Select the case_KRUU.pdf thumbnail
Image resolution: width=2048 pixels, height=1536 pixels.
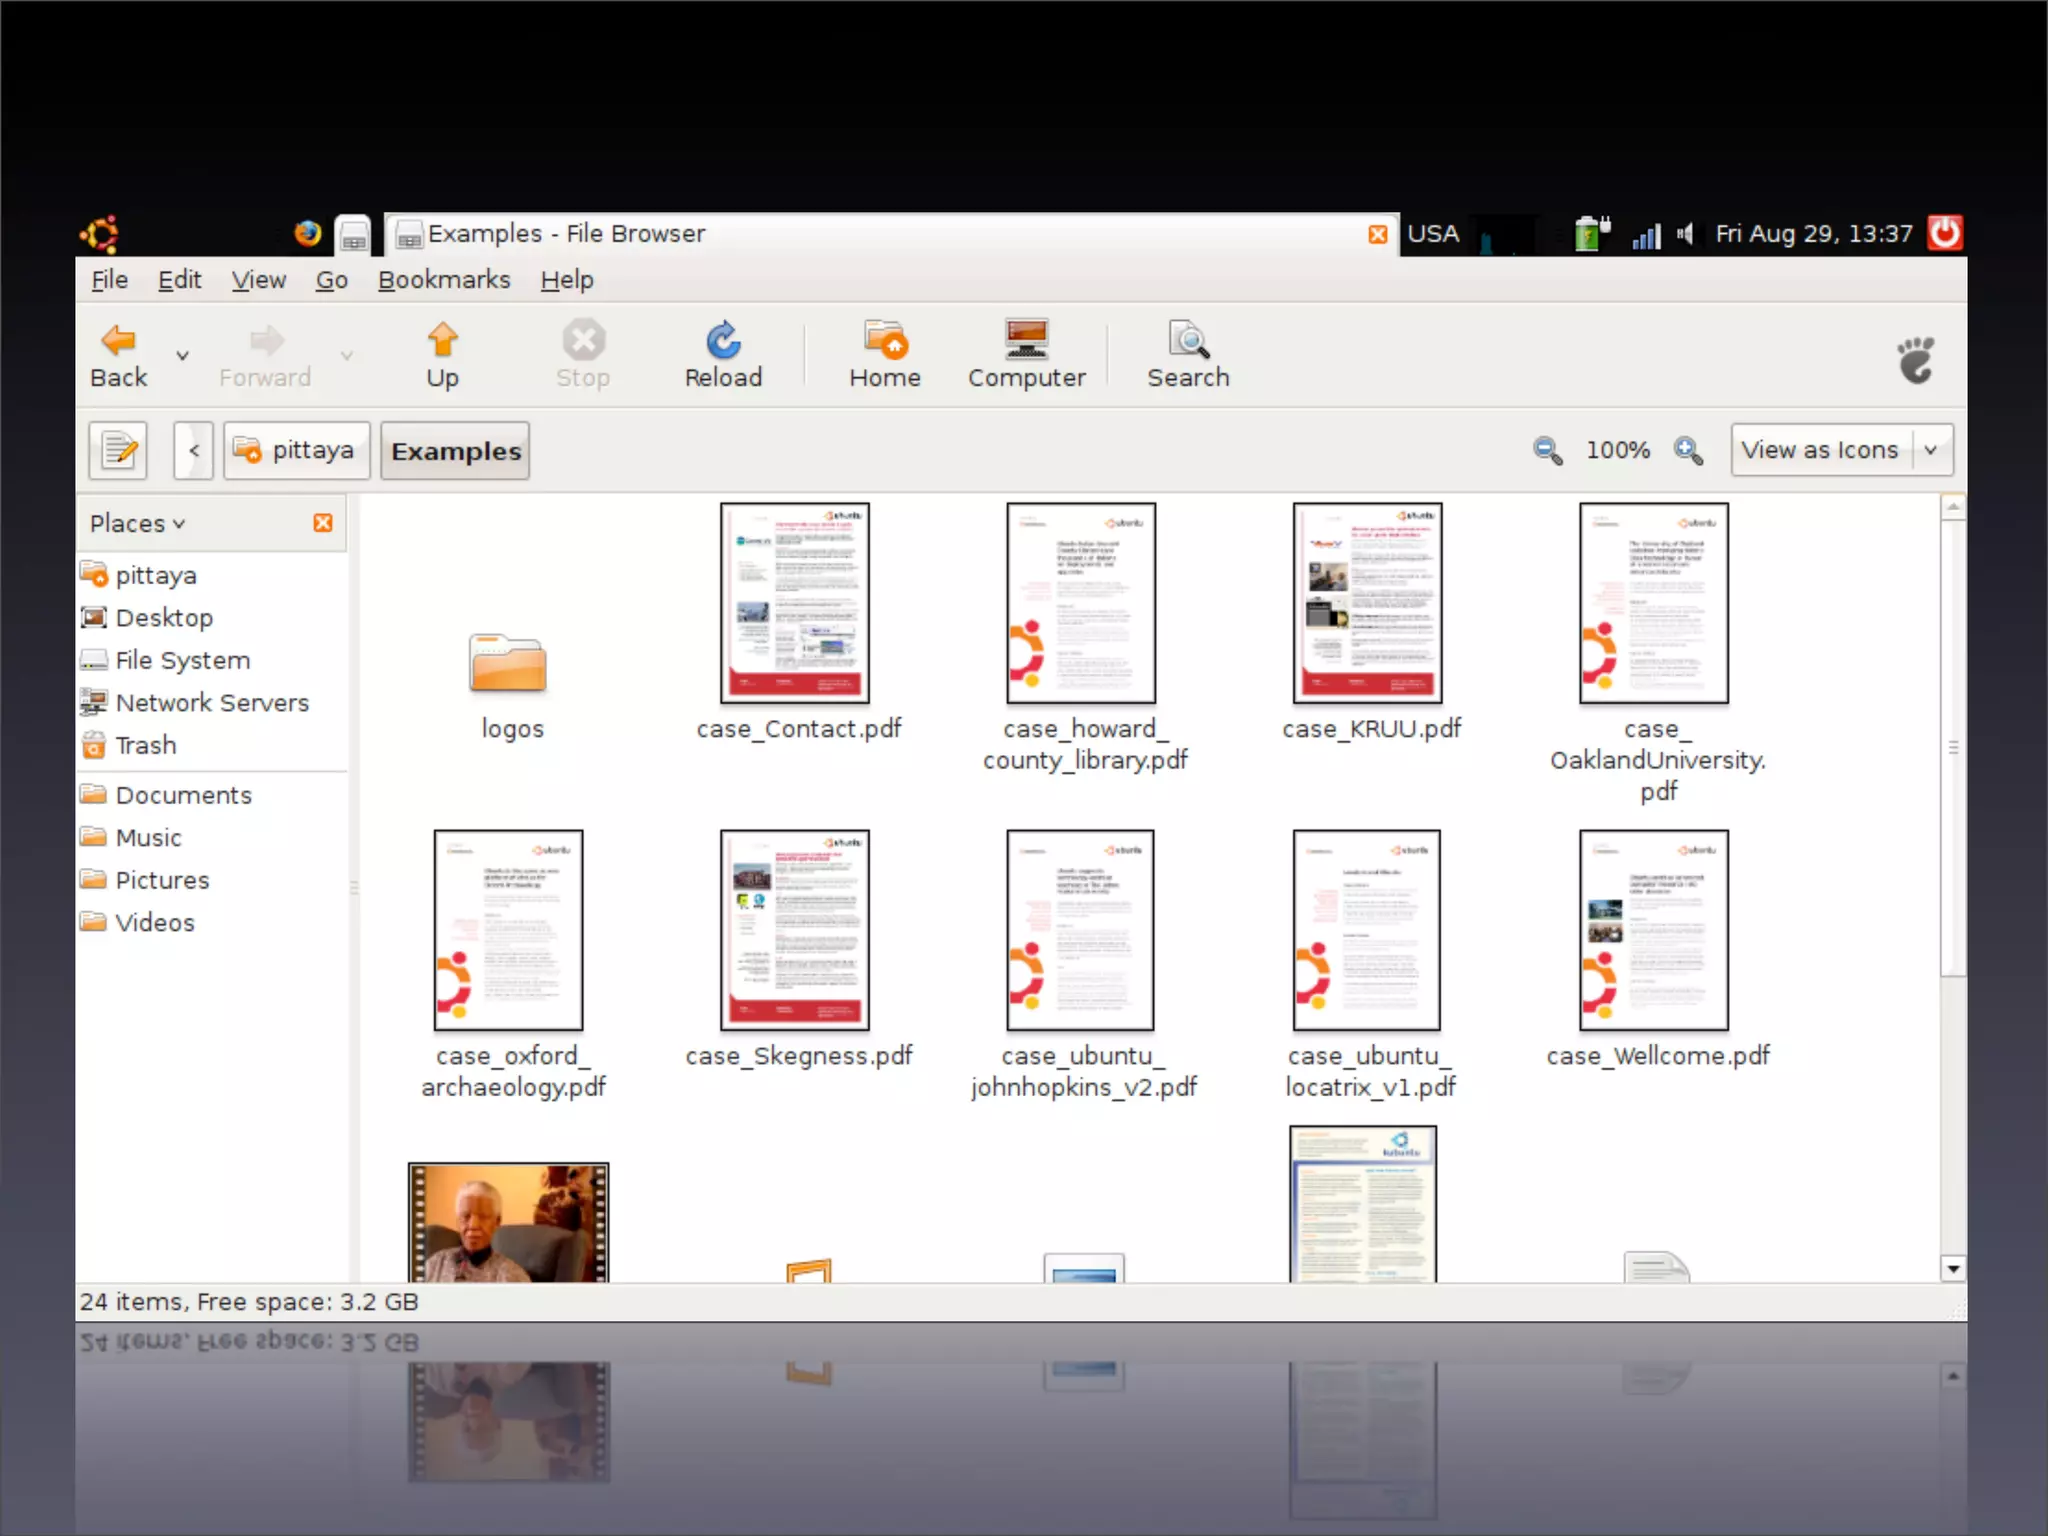point(1367,603)
